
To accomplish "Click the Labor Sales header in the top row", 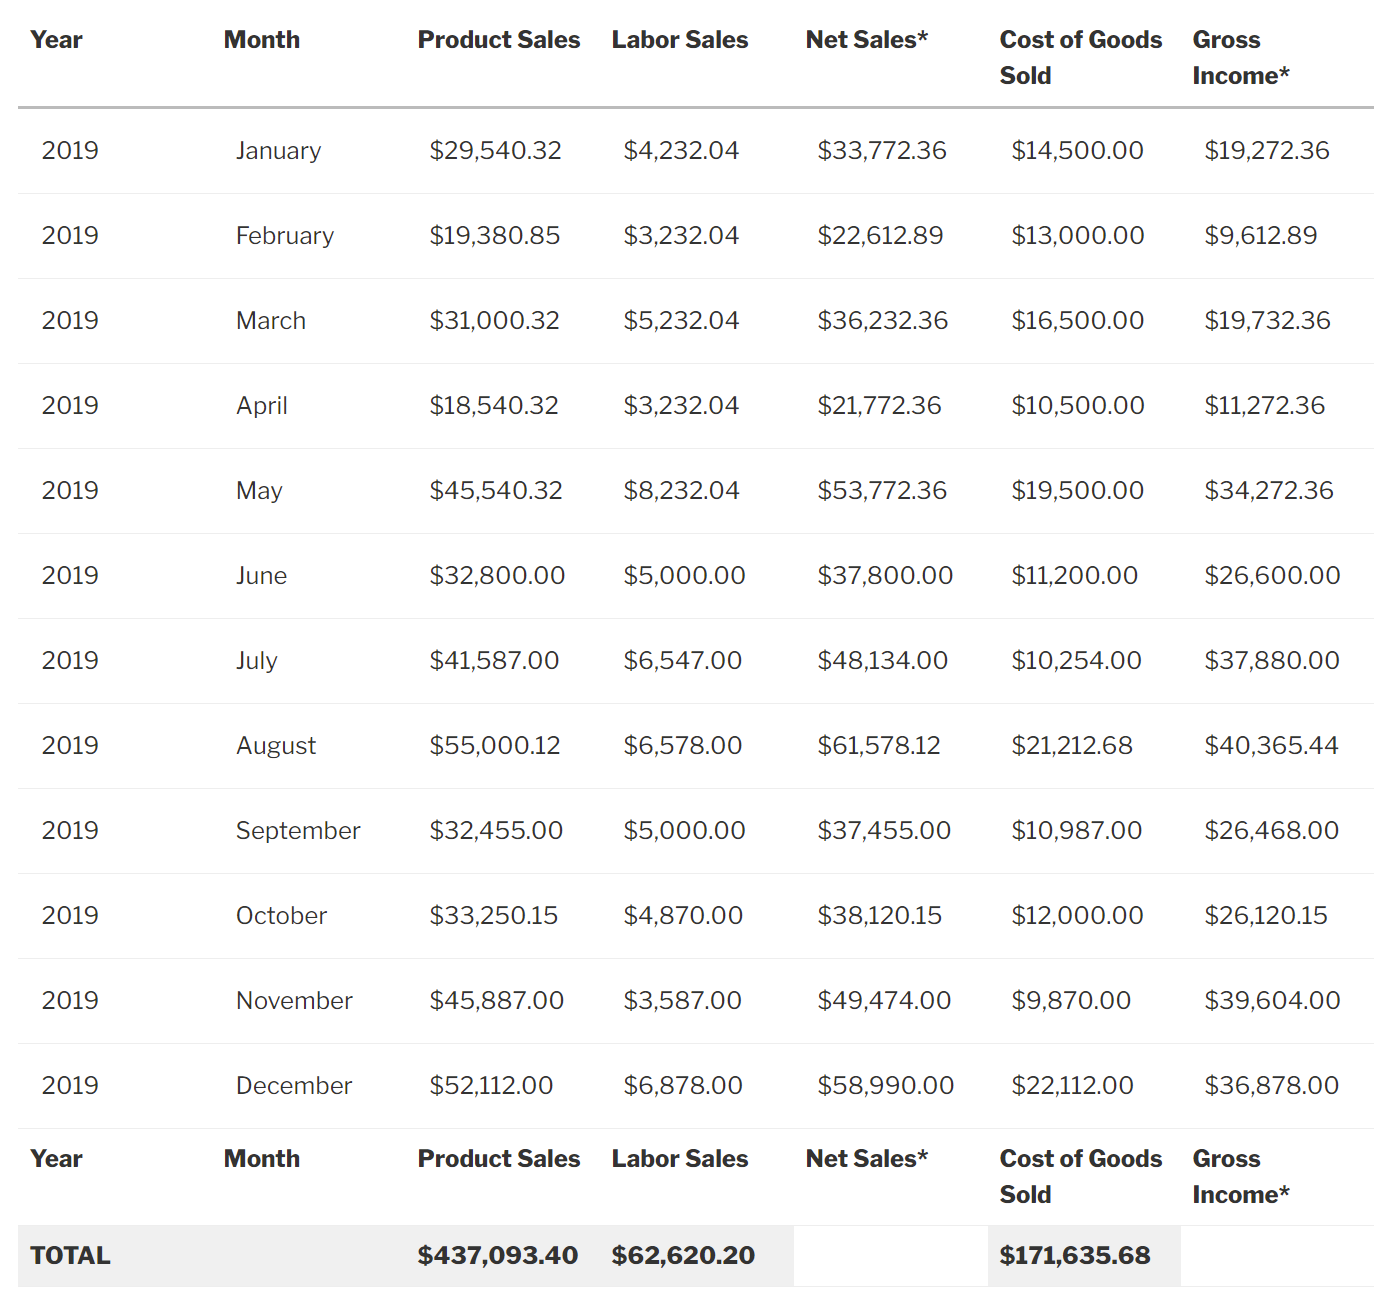I will [x=679, y=40].
